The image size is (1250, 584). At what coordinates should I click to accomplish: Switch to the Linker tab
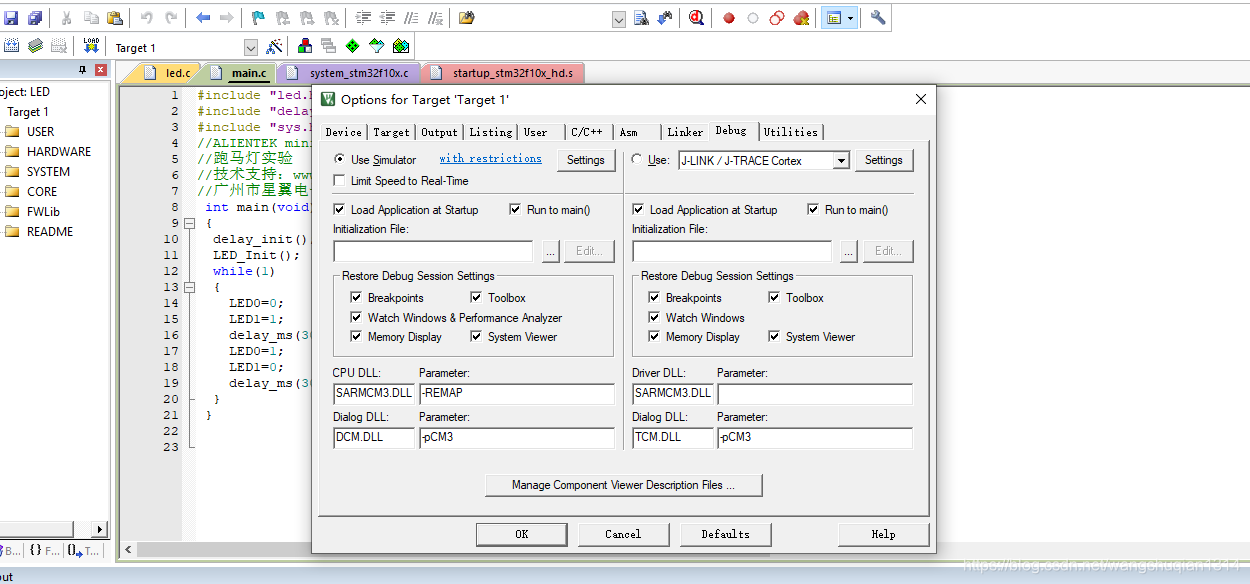click(x=684, y=131)
